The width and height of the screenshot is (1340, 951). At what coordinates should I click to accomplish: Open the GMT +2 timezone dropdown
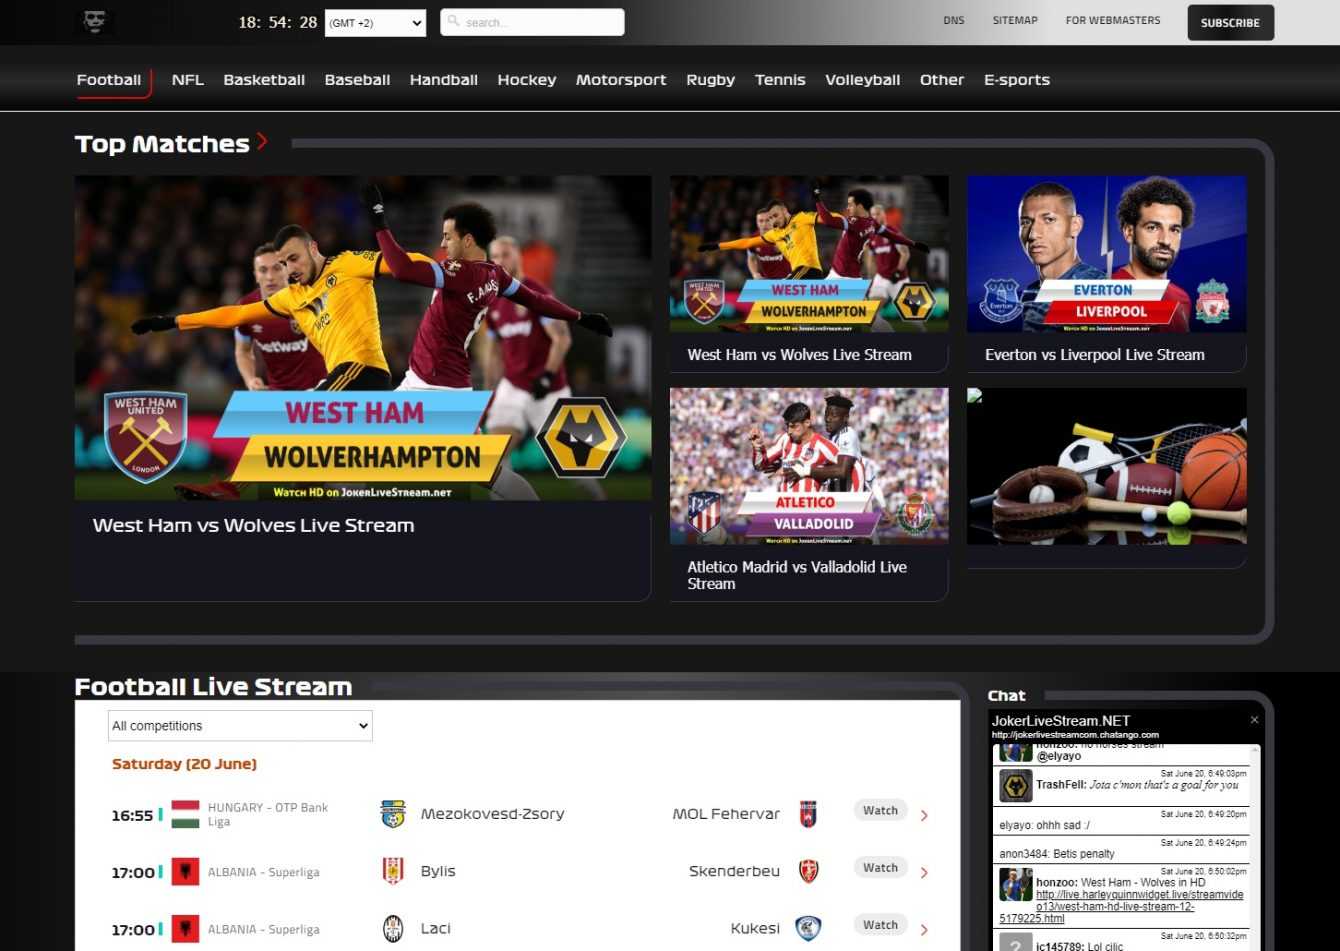(375, 23)
